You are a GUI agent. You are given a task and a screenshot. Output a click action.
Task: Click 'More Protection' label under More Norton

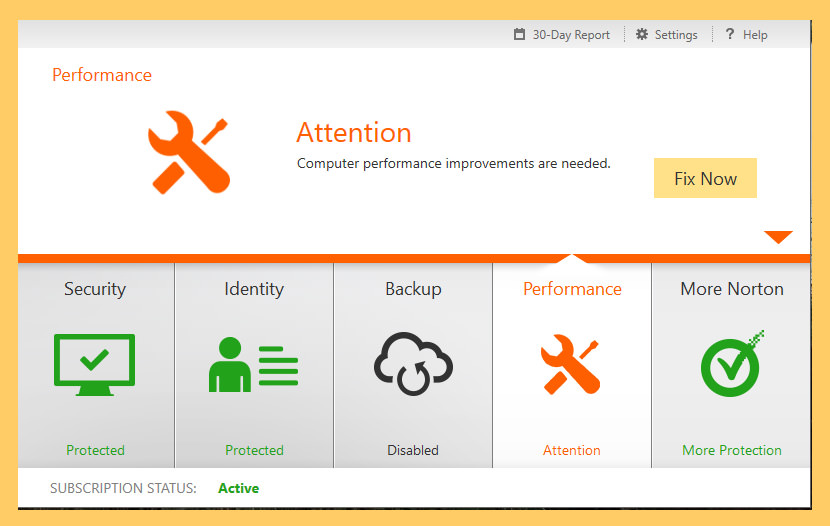coord(732,450)
